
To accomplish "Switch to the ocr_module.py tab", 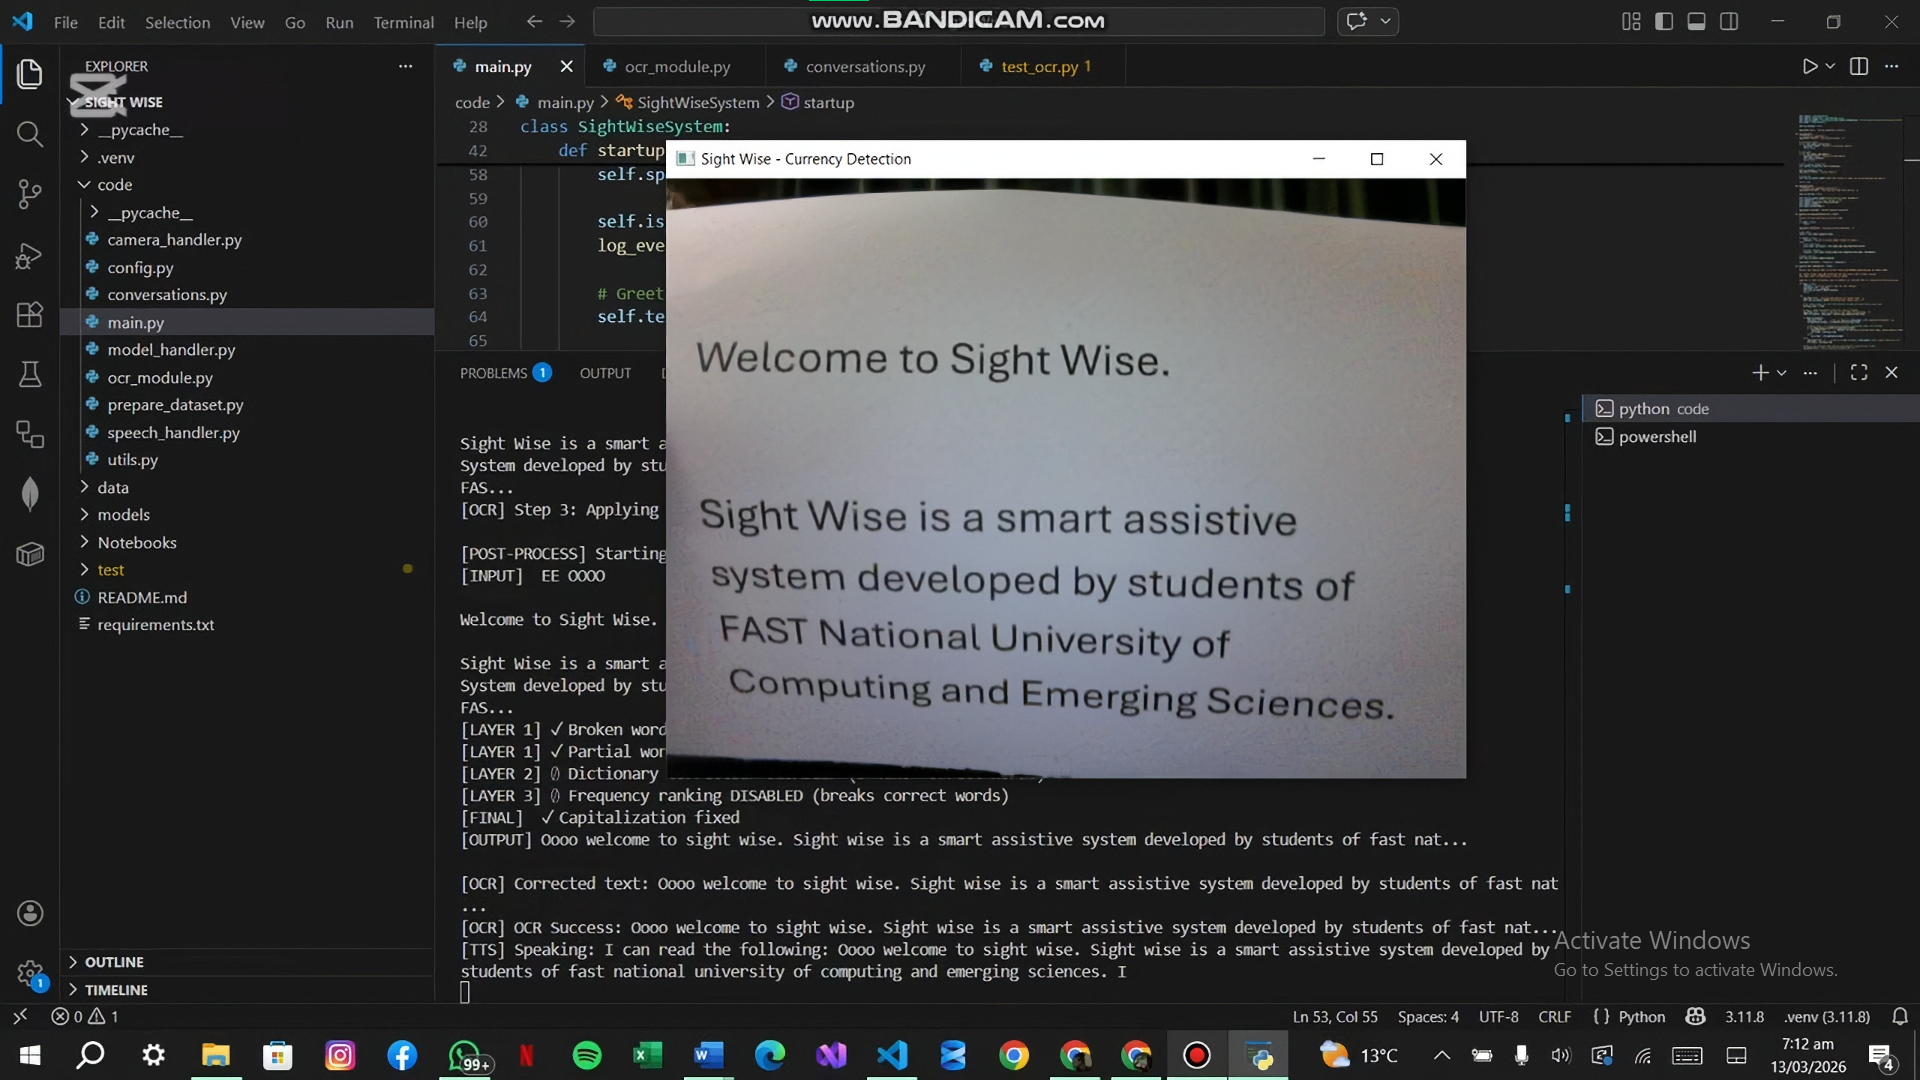I will (x=677, y=67).
